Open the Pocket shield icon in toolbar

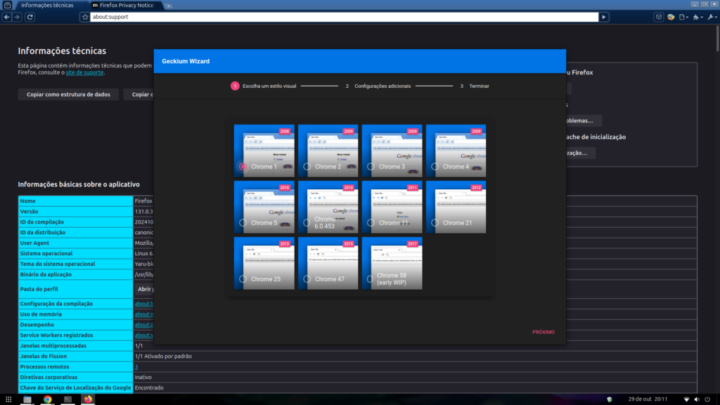tap(658, 17)
